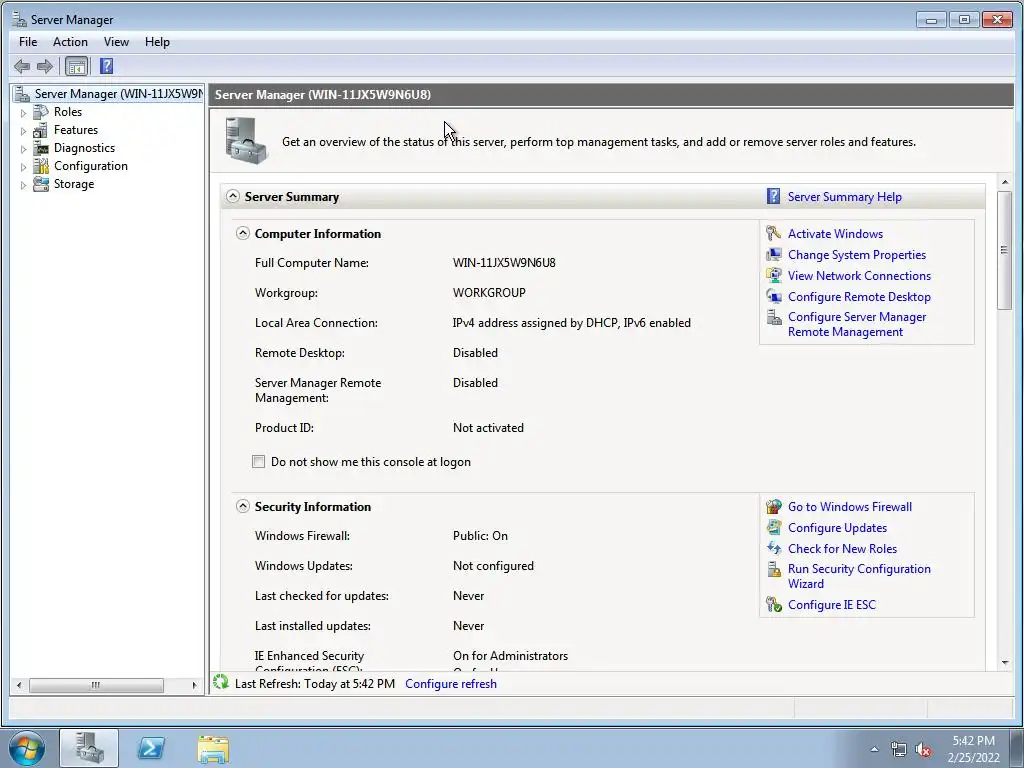This screenshot has width=1024, height=768.
Task: Click the Configure Server Manager Remote Management icon
Action: point(774,317)
